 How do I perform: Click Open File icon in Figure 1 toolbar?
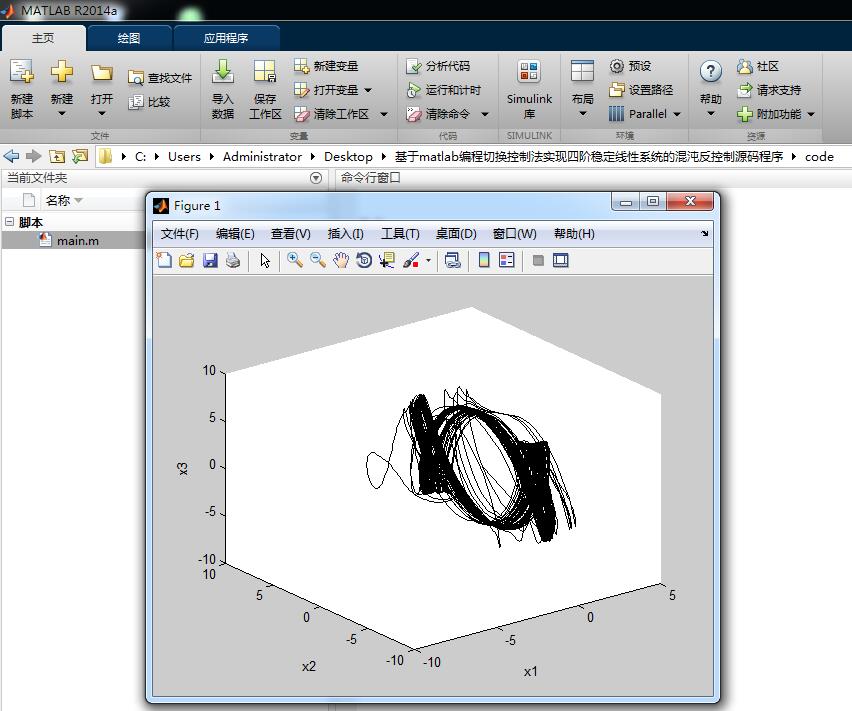(187, 260)
